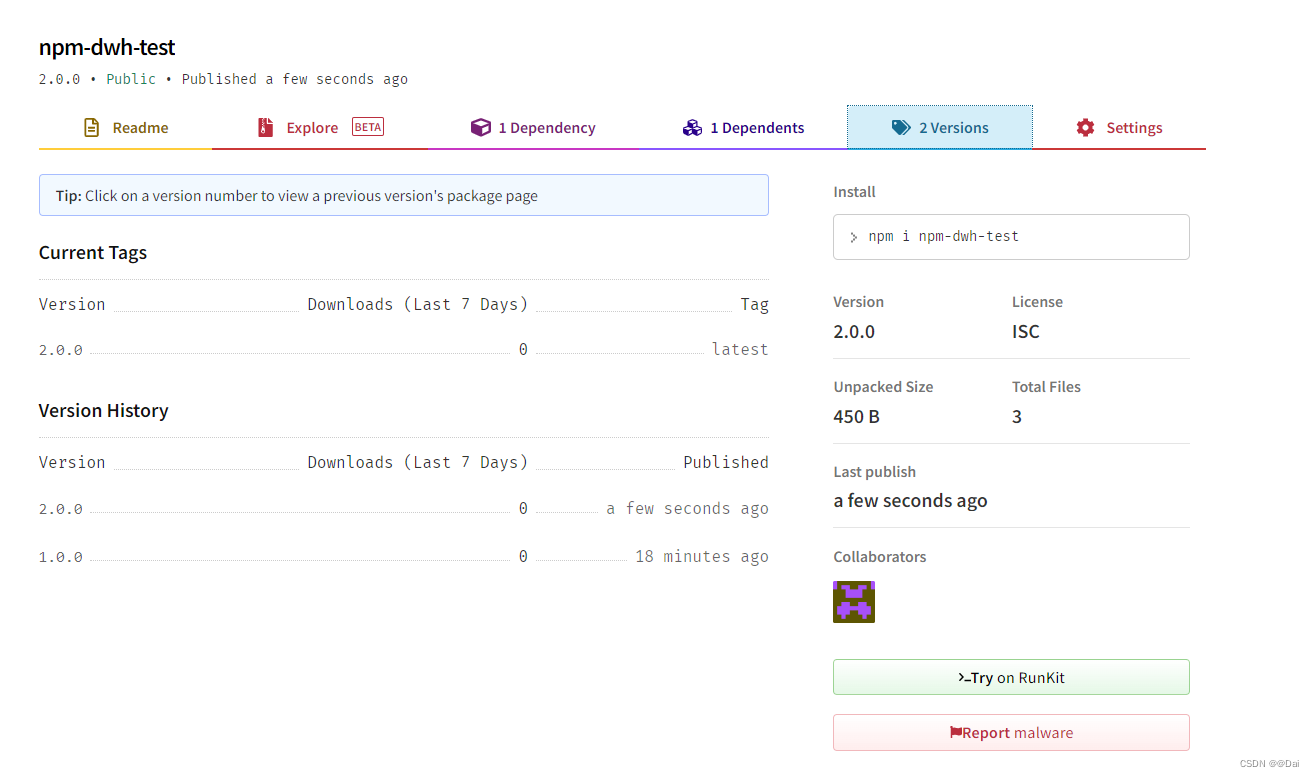Click the 'Published' column header
1314x777 pixels.
tap(726, 462)
